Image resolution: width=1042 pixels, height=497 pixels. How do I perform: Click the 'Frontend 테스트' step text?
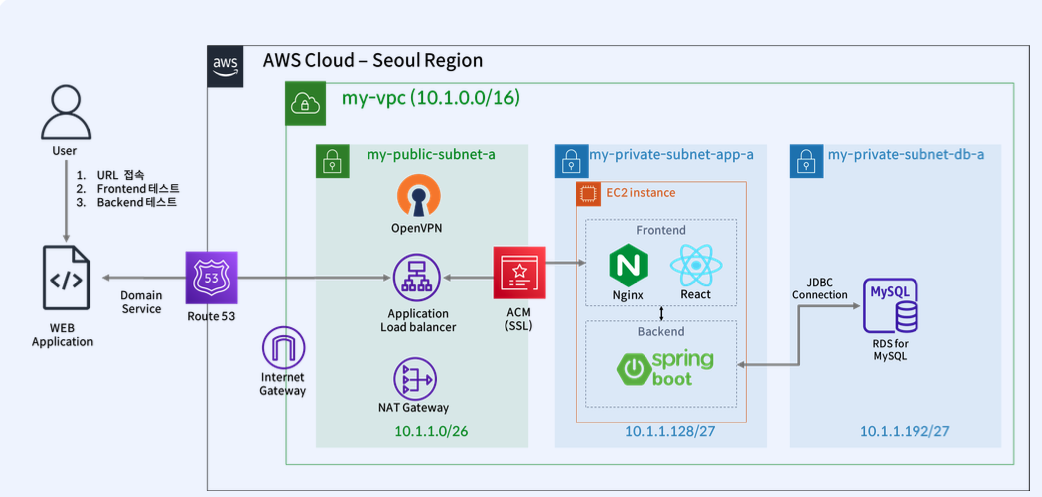point(138,189)
